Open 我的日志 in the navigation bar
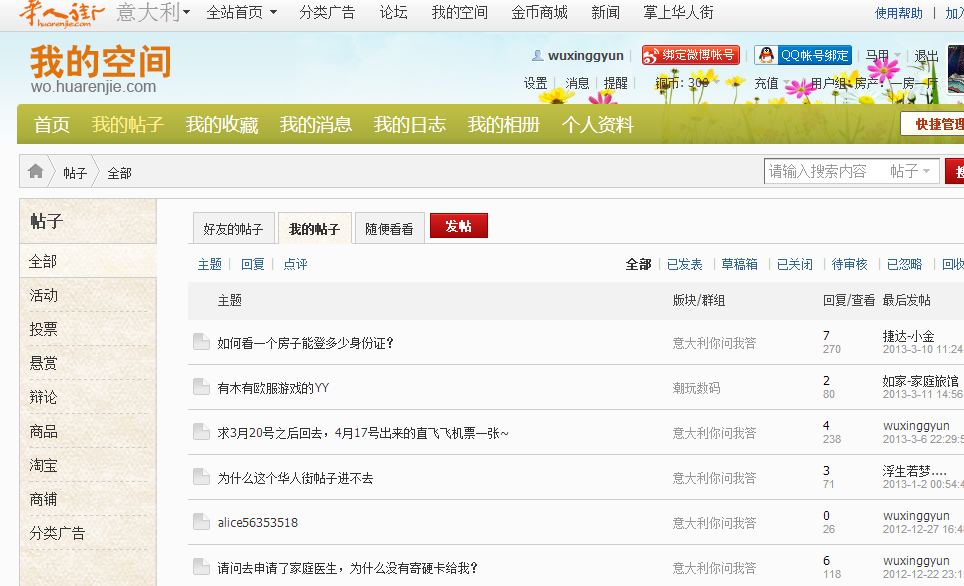Image resolution: width=964 pixels, height=586 pixels. (409, 124)
